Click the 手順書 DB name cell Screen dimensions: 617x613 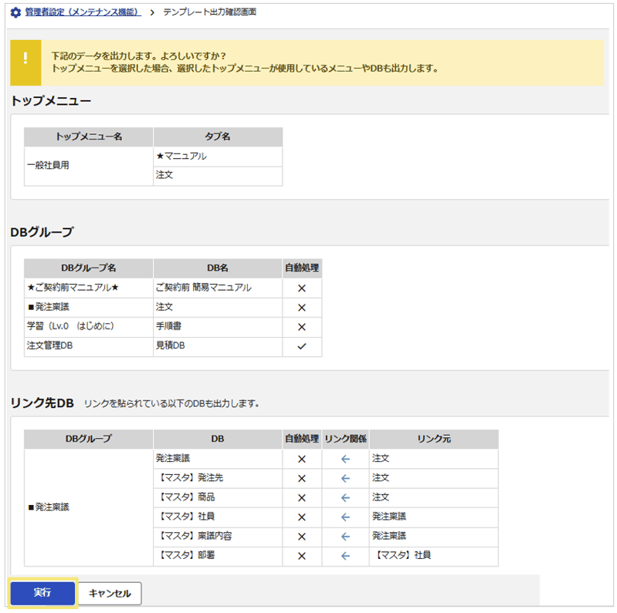pyautogui.click(x=218, y=327)
